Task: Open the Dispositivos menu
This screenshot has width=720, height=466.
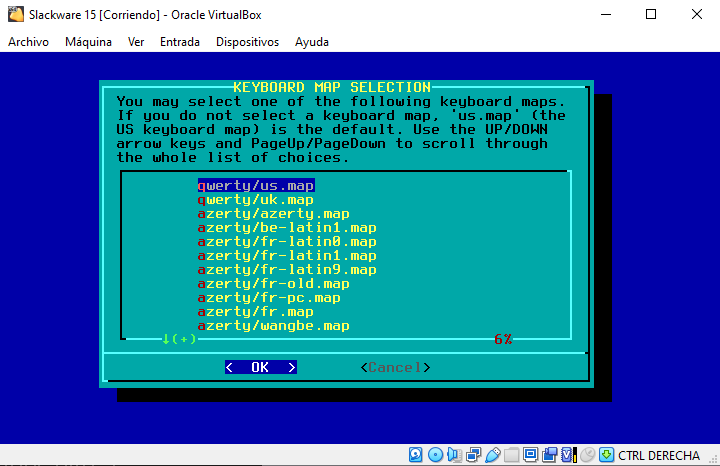Action: pyautogui.click(x=248, y=42)
